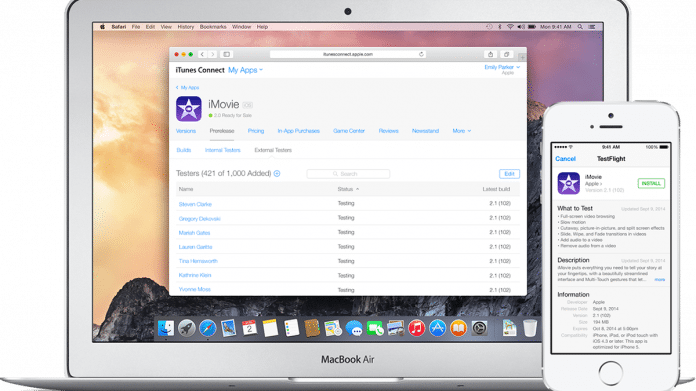Open tester Lauren Gantte
The image size is (696, 391).
click(195, 247)
